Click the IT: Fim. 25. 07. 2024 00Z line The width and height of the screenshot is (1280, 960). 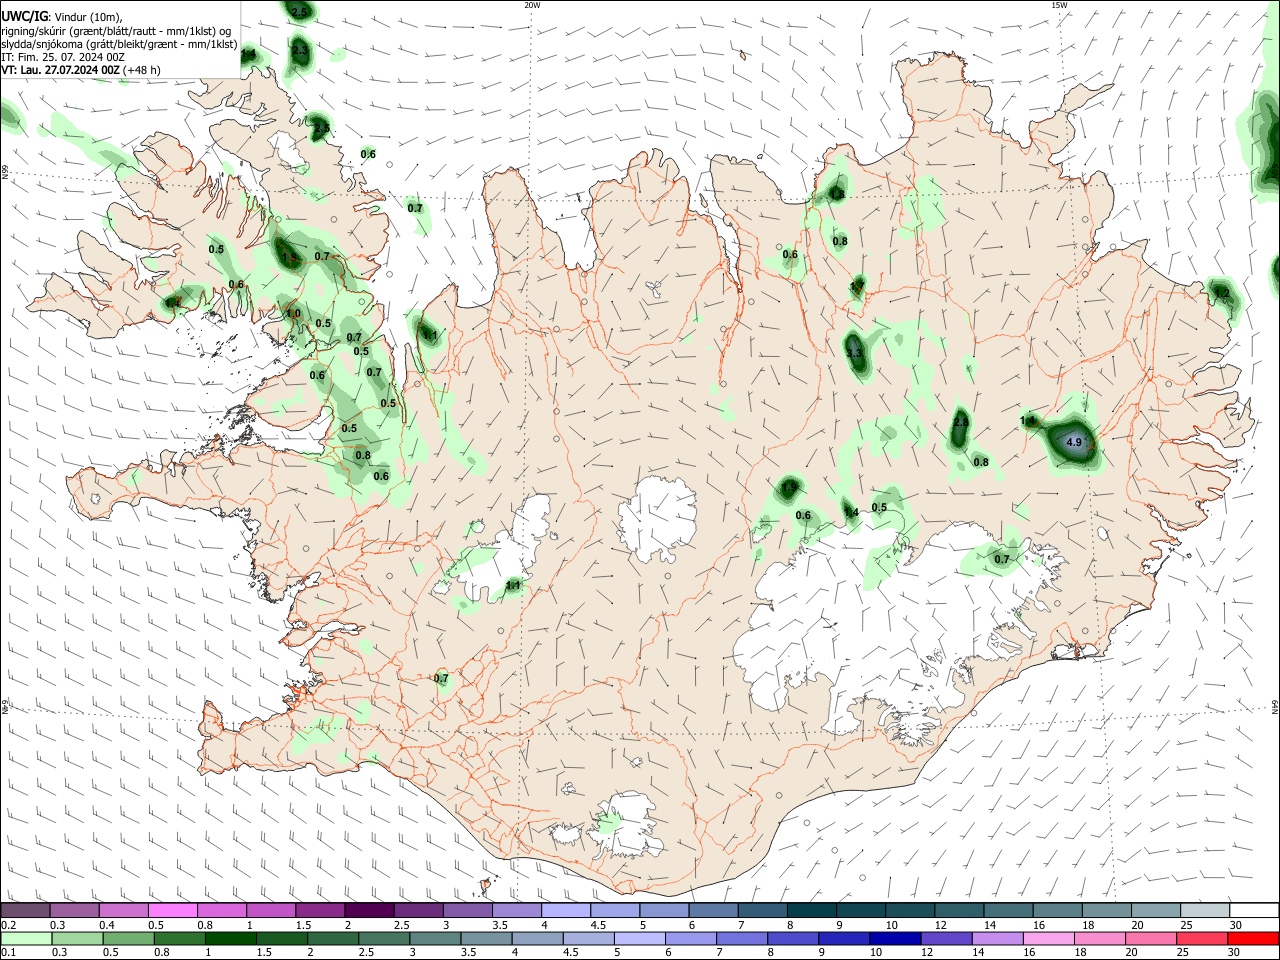(x=63, y=57)
